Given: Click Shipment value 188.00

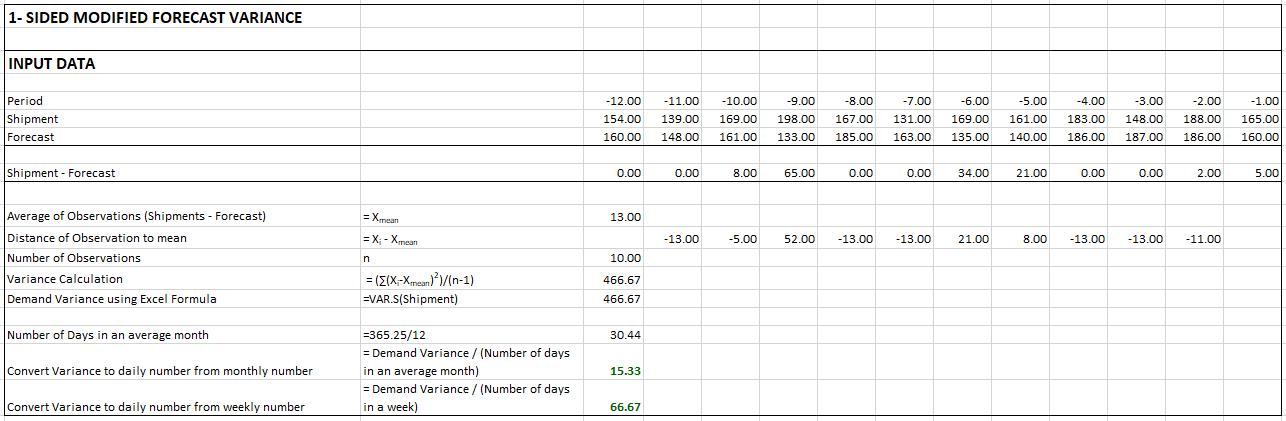Looking at the screenshot, I should (1194, 119).
